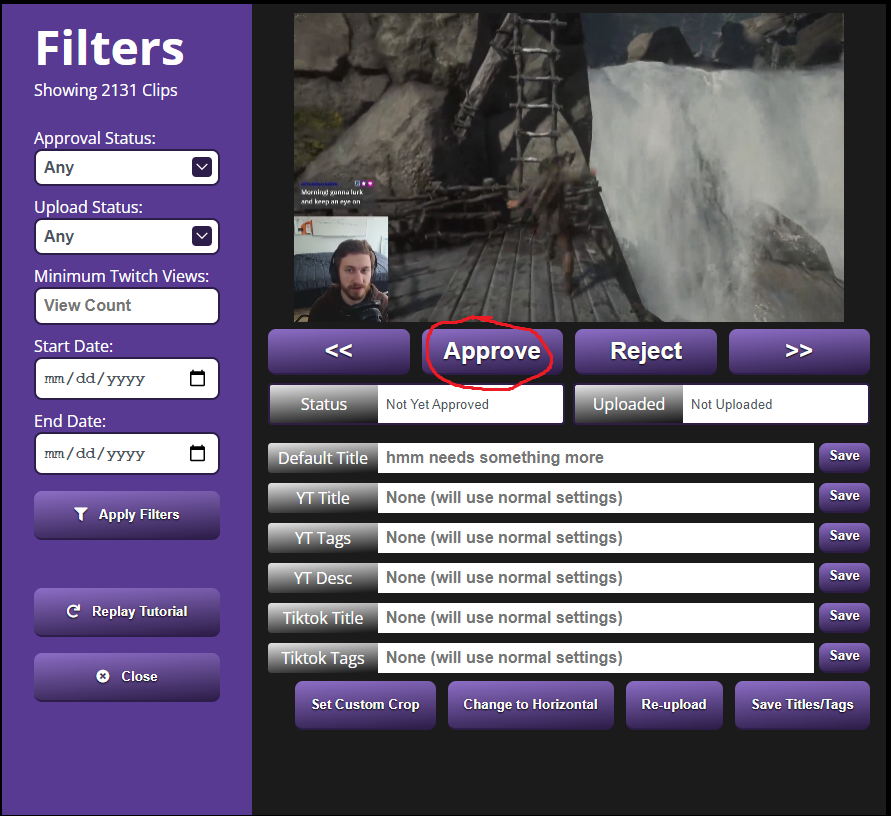Click the Start Date field
The image size is (891, 816).
pos(127,378)
